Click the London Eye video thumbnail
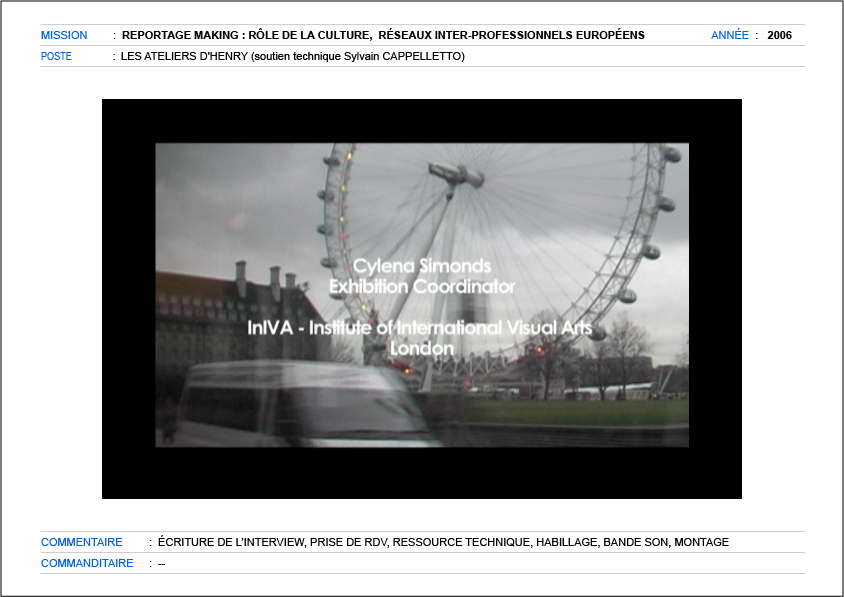844x597 pixels. (422, 299)
